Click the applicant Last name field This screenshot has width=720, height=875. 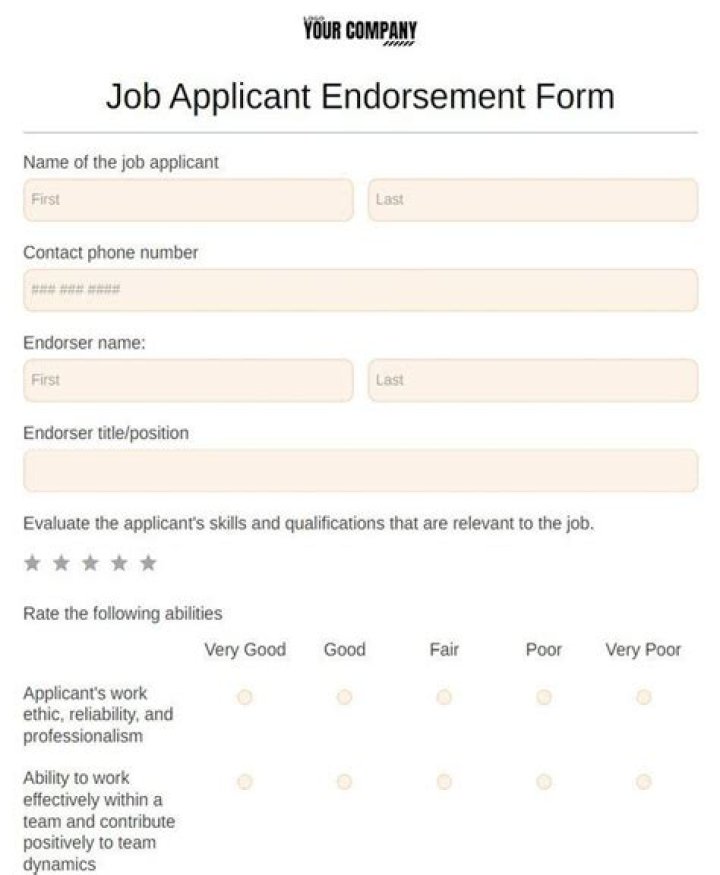(x=532, y=199)
